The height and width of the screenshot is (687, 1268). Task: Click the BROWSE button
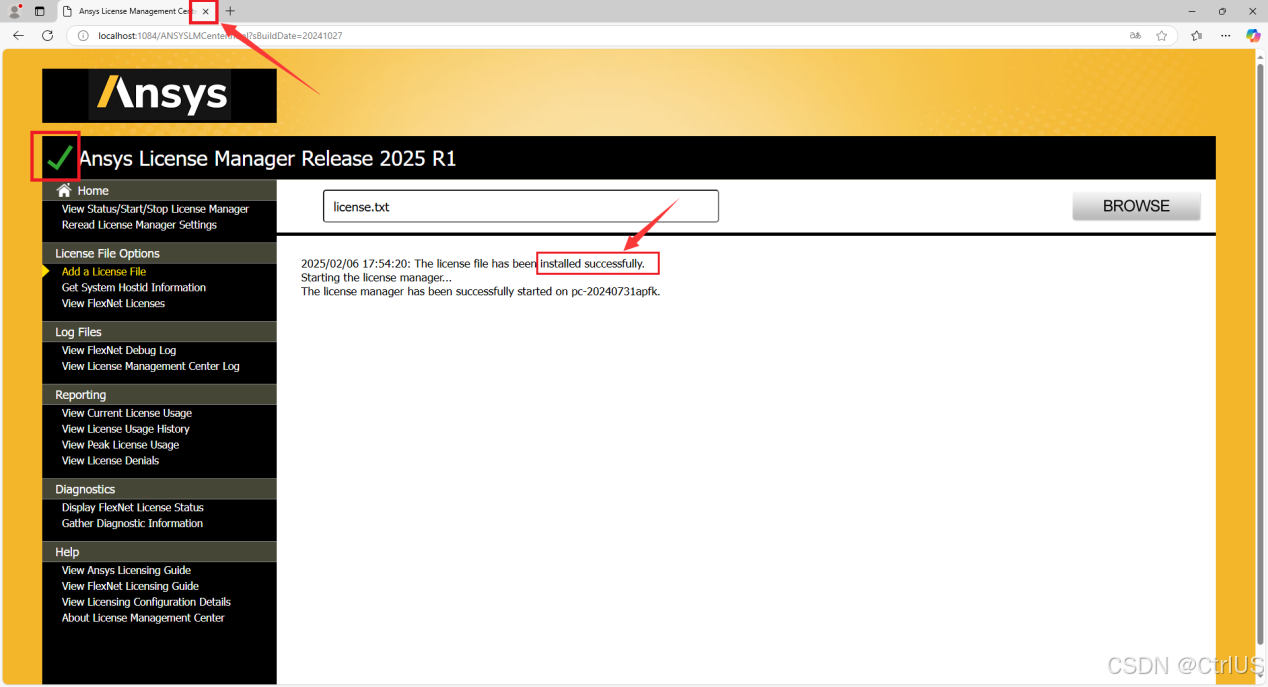(x=1136, y=206)
